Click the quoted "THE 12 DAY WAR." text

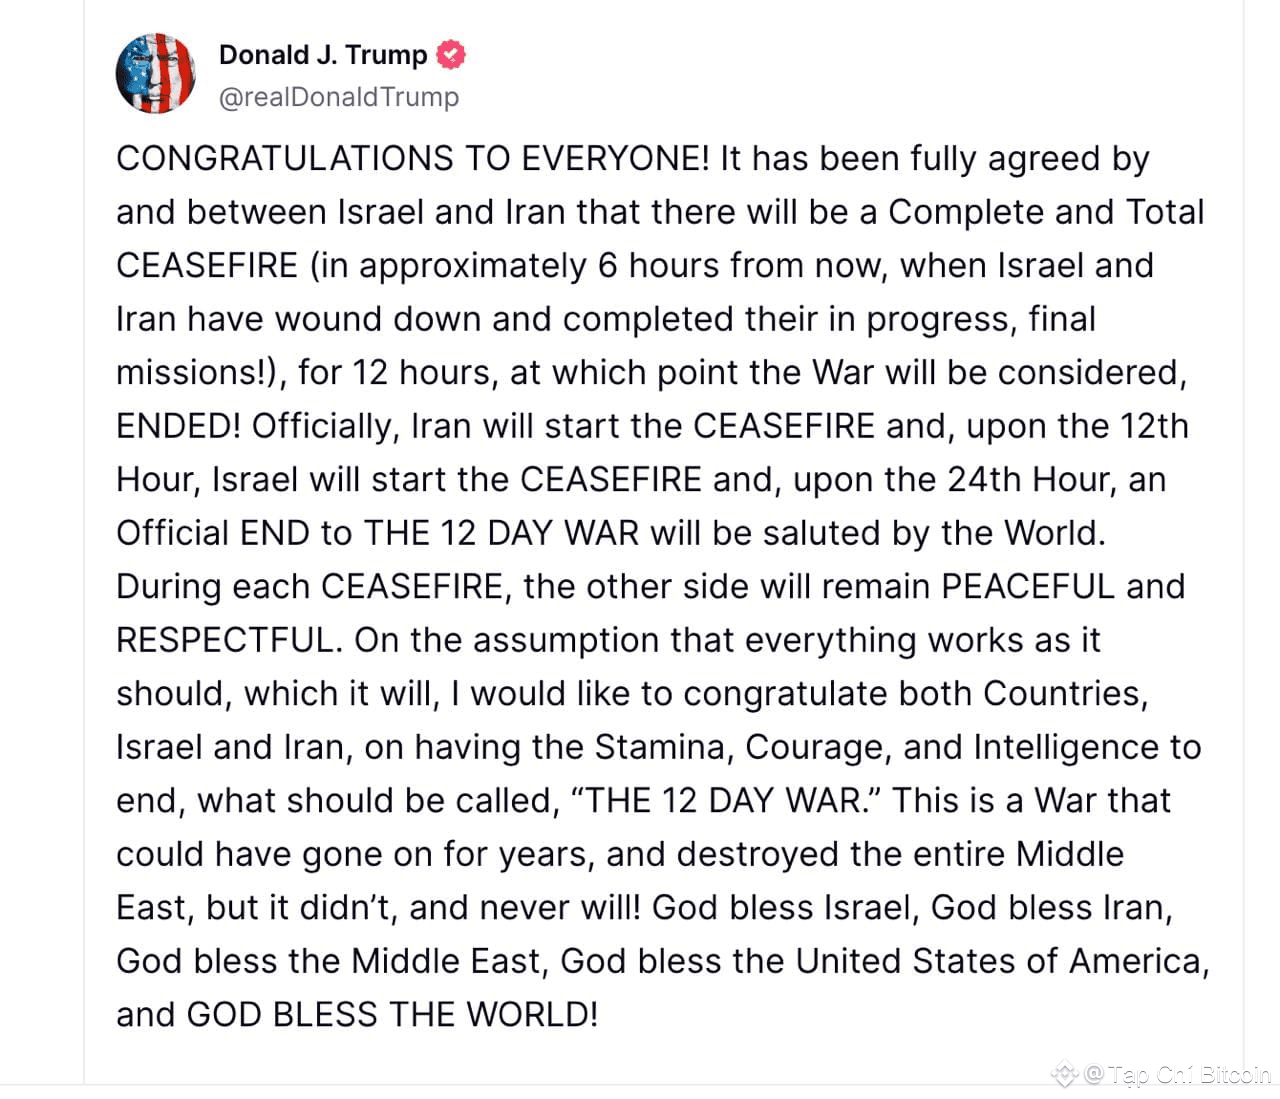pyautogui.click(x=726, y=800)
